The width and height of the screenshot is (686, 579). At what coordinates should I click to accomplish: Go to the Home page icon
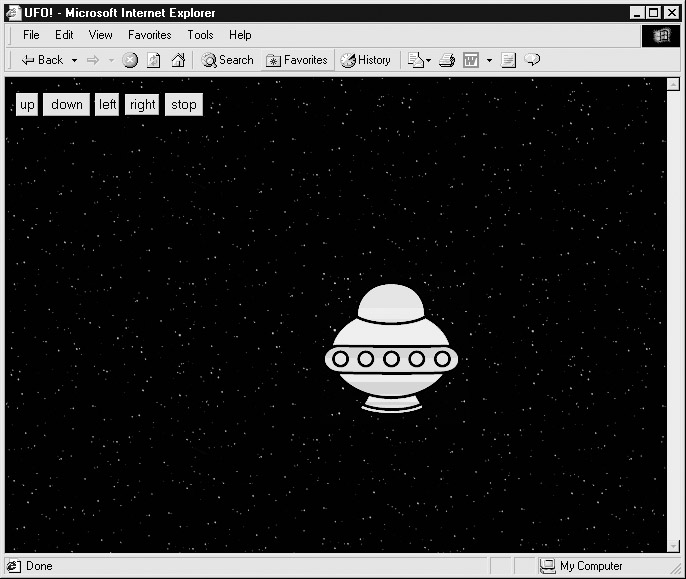click(x=178, y=60)
